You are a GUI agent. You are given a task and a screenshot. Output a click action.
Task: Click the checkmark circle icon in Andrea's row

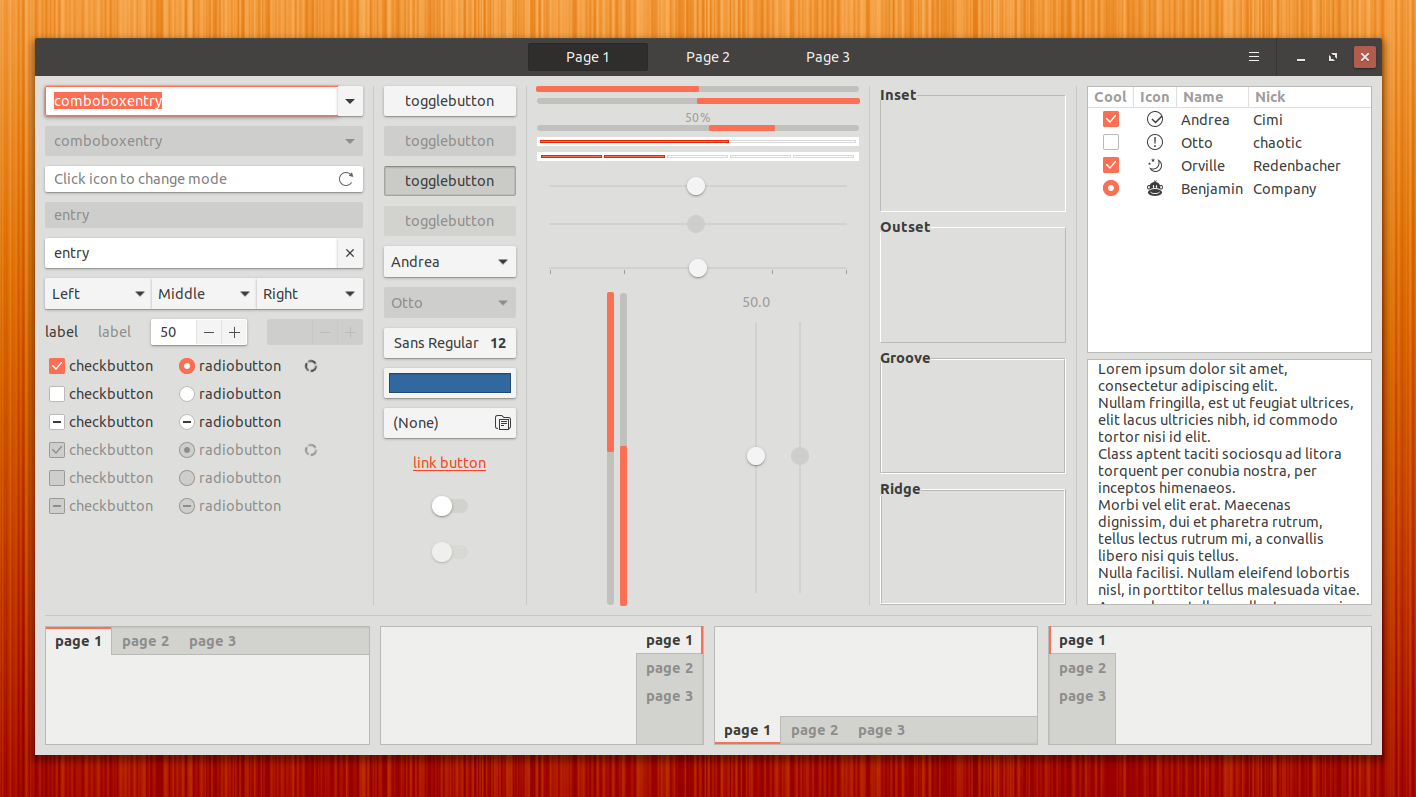pos(1155,120)
